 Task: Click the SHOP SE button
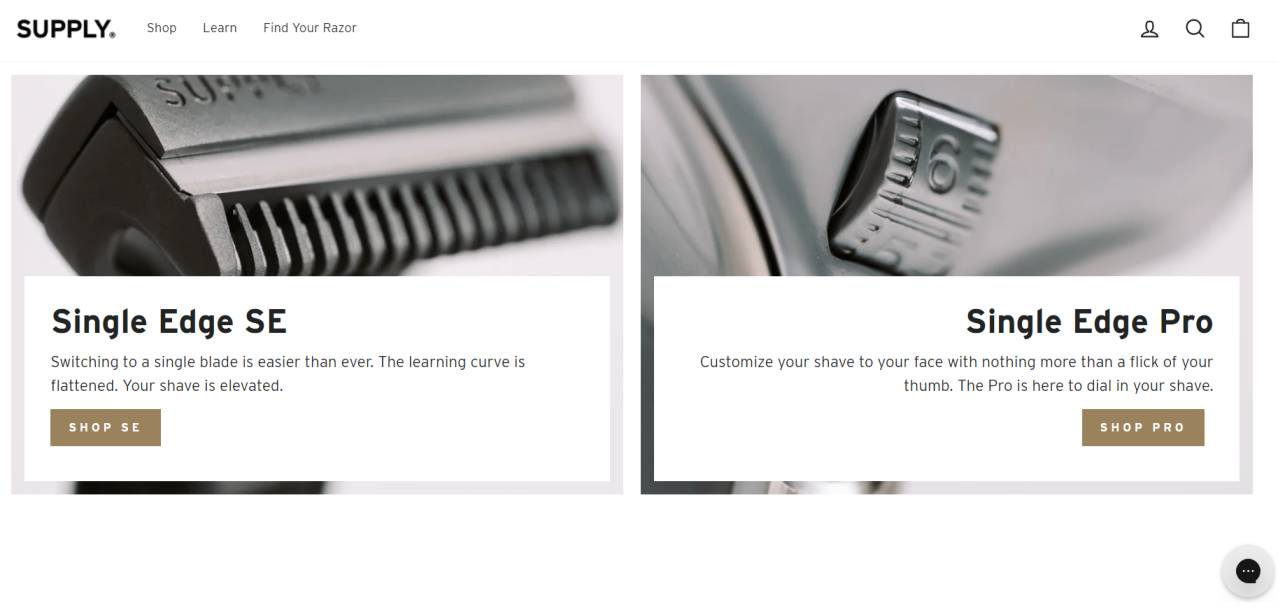[x=105, y=427]
